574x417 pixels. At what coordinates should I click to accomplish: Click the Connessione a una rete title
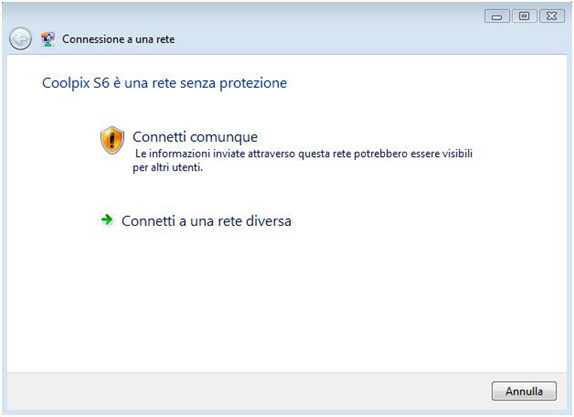(118, 39)
